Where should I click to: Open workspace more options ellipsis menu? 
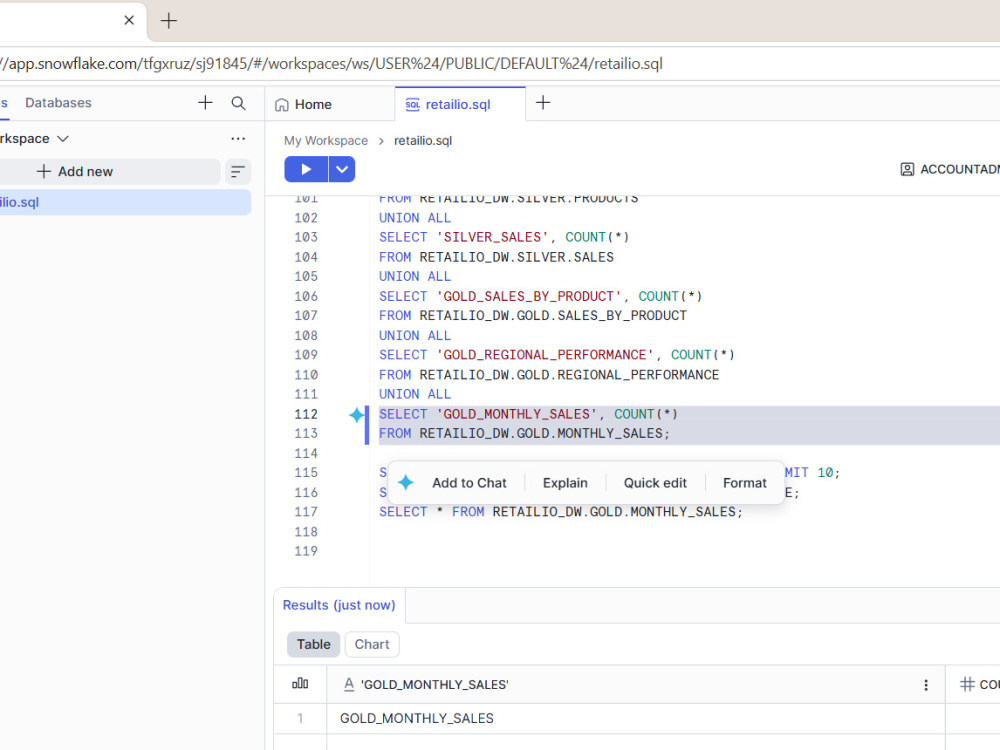[238, 138]
